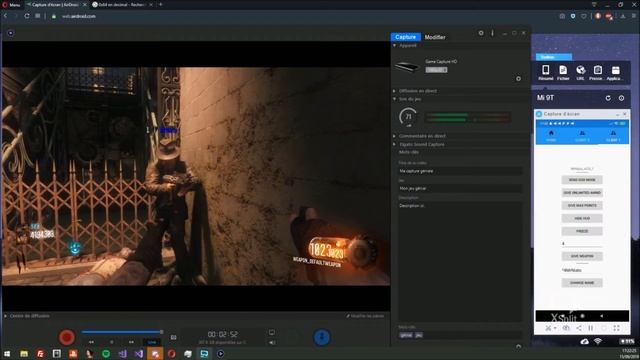The image size is (640, 360).
Task: Enter fullscreen in AirDroid screen mirror
Action: pos(616,328)
